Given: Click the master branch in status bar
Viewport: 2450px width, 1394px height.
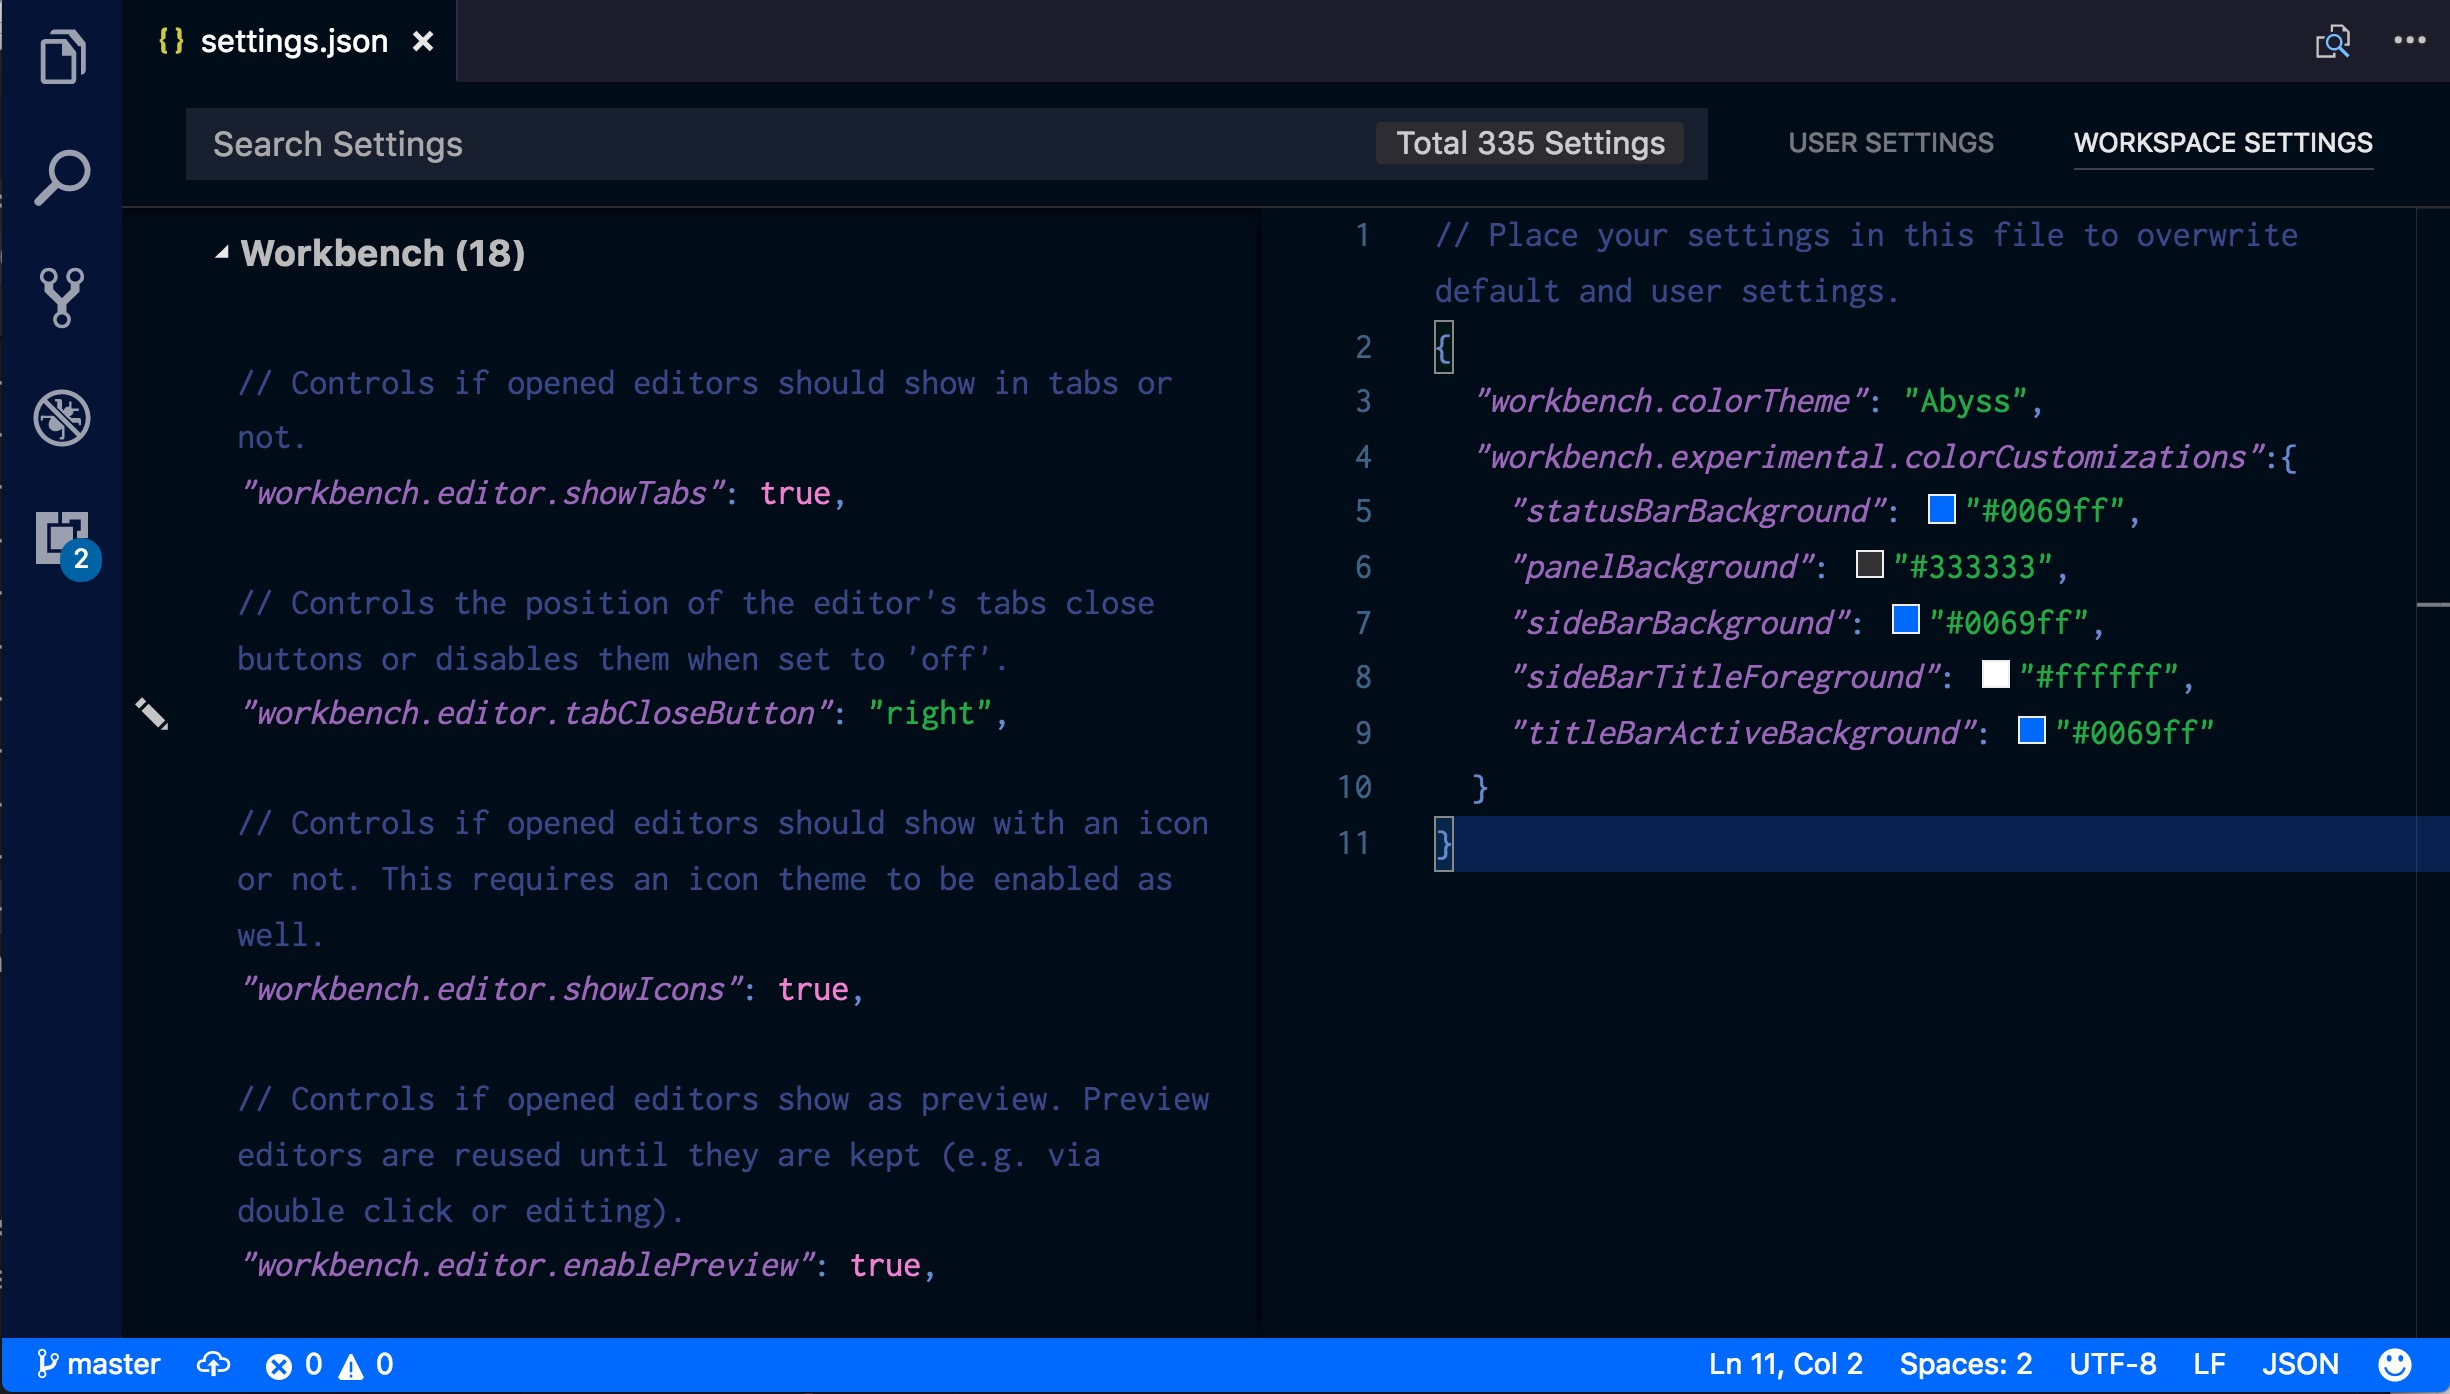Looking at the screenshot, I should [98, 1364].
